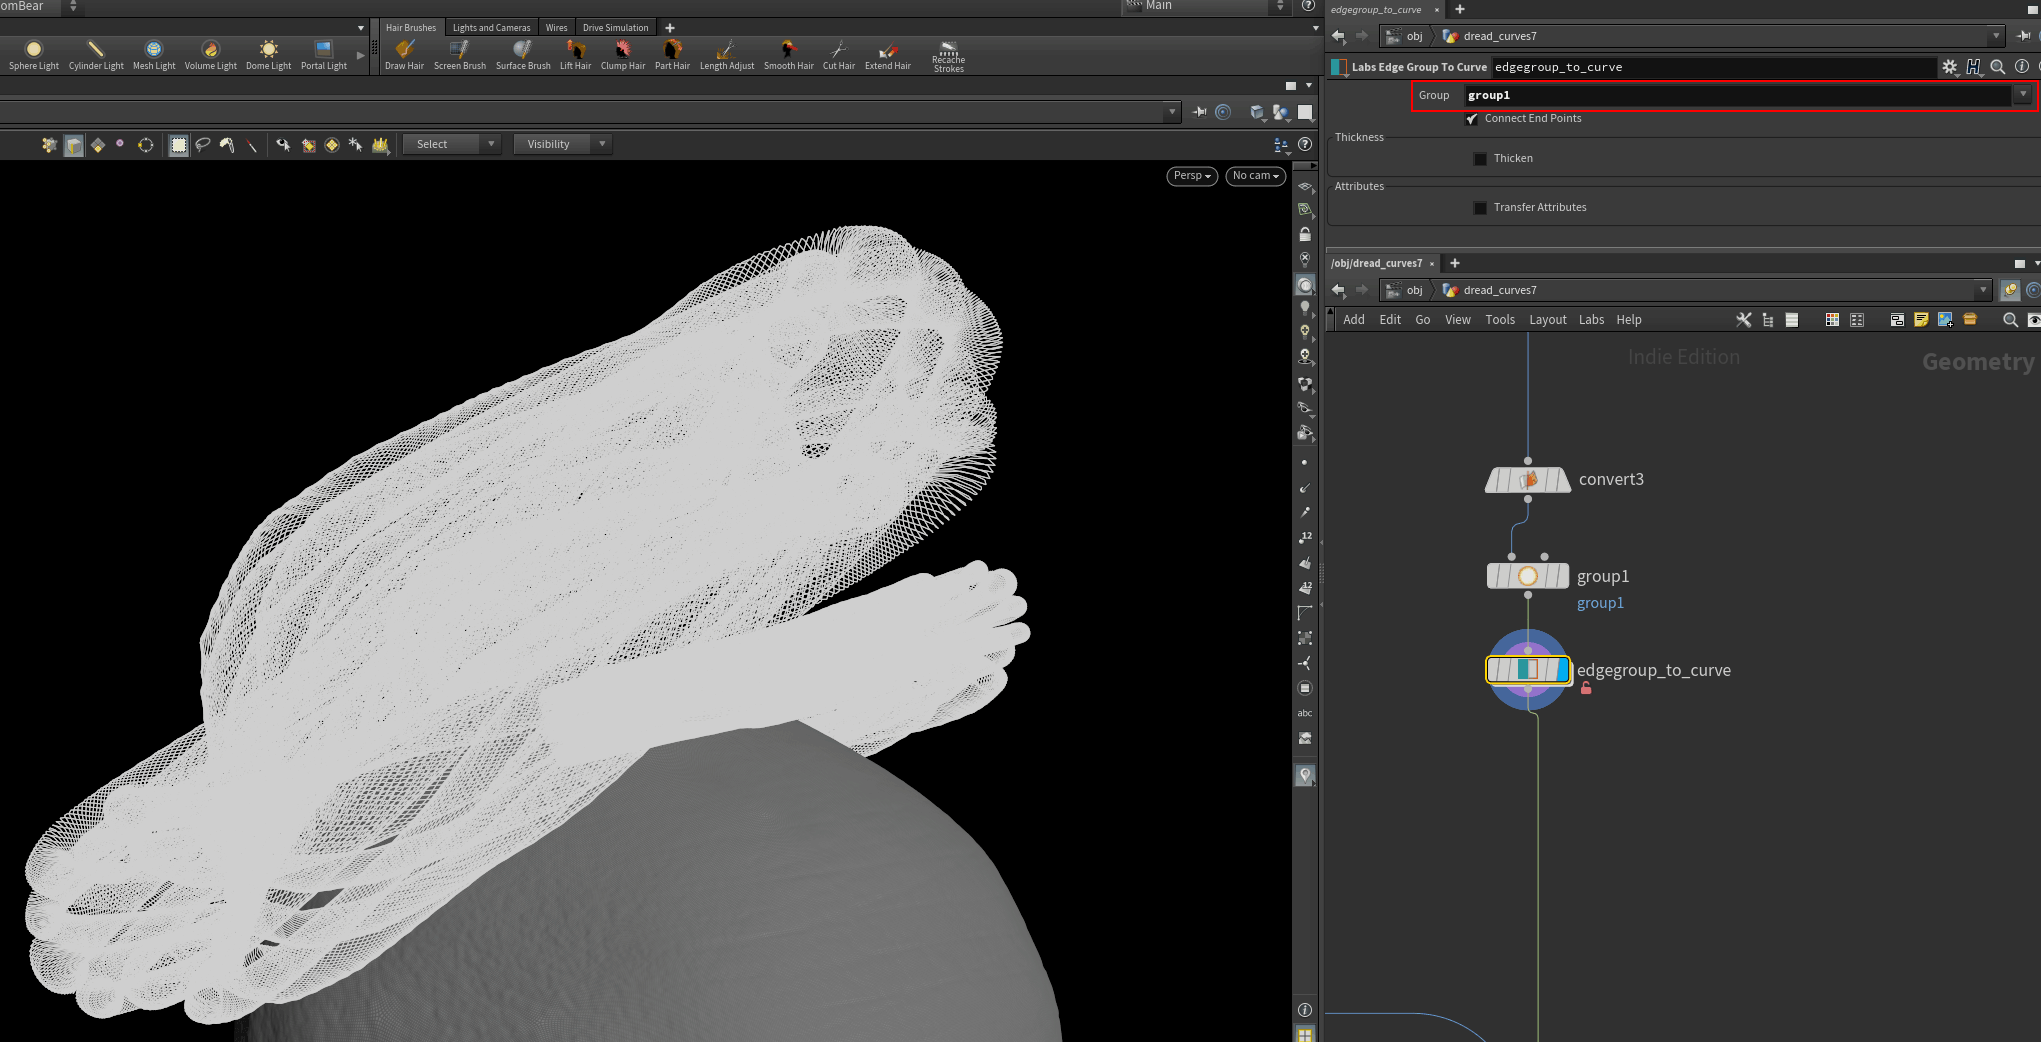Add a sticky note in network
Viewport: 2041px width, 1042px height.
(x=1921, y=320)
